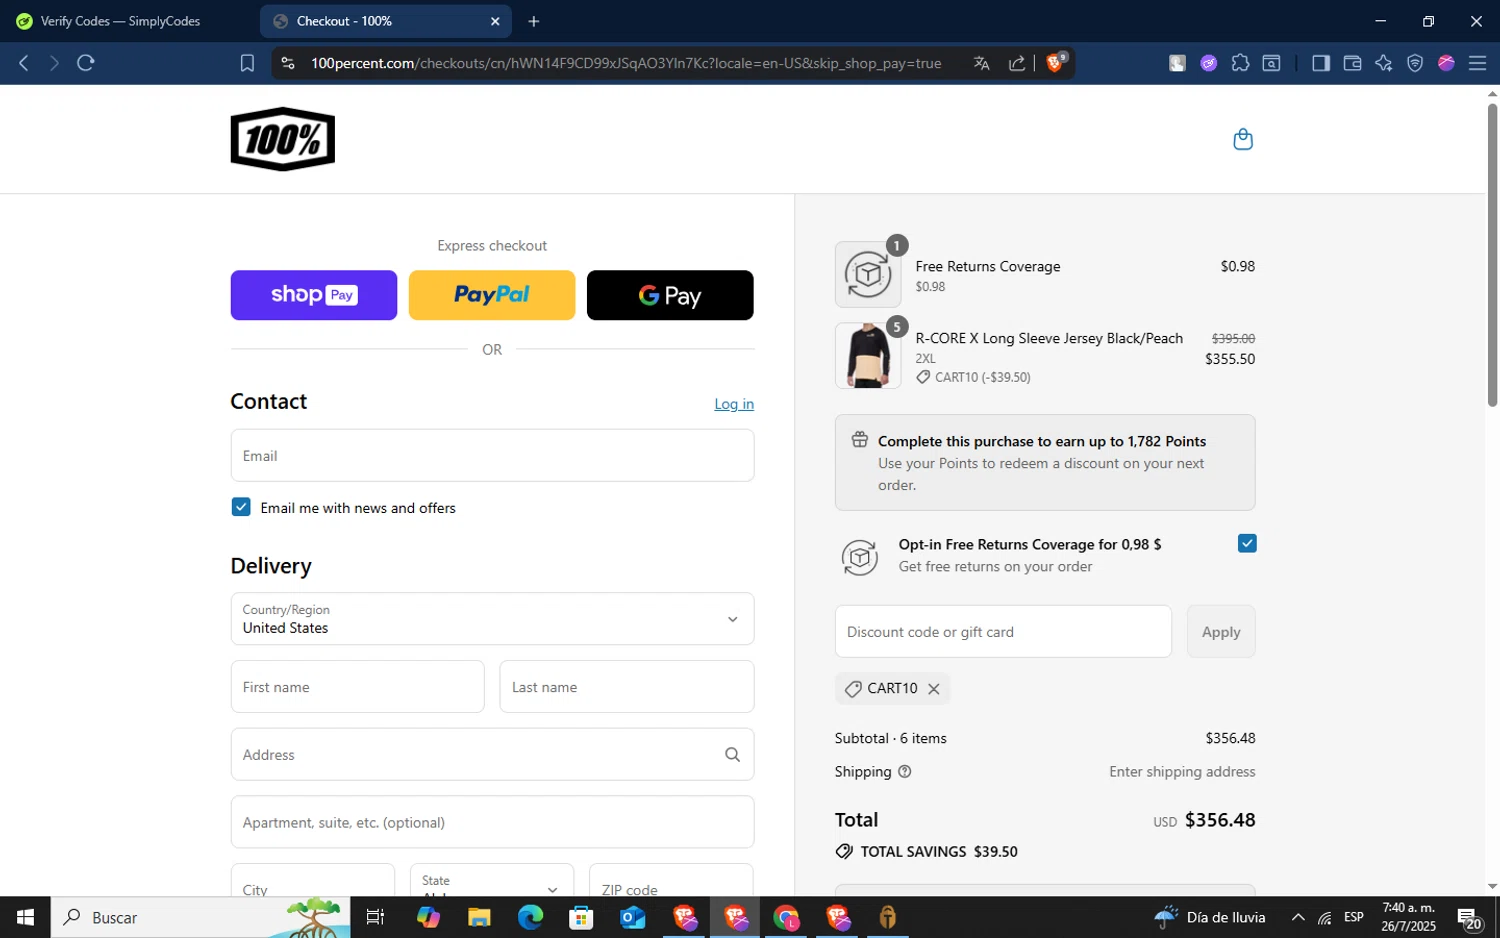Toggle Opt-in Free Returns Coverage checkbox

[x=1247, y=543]
